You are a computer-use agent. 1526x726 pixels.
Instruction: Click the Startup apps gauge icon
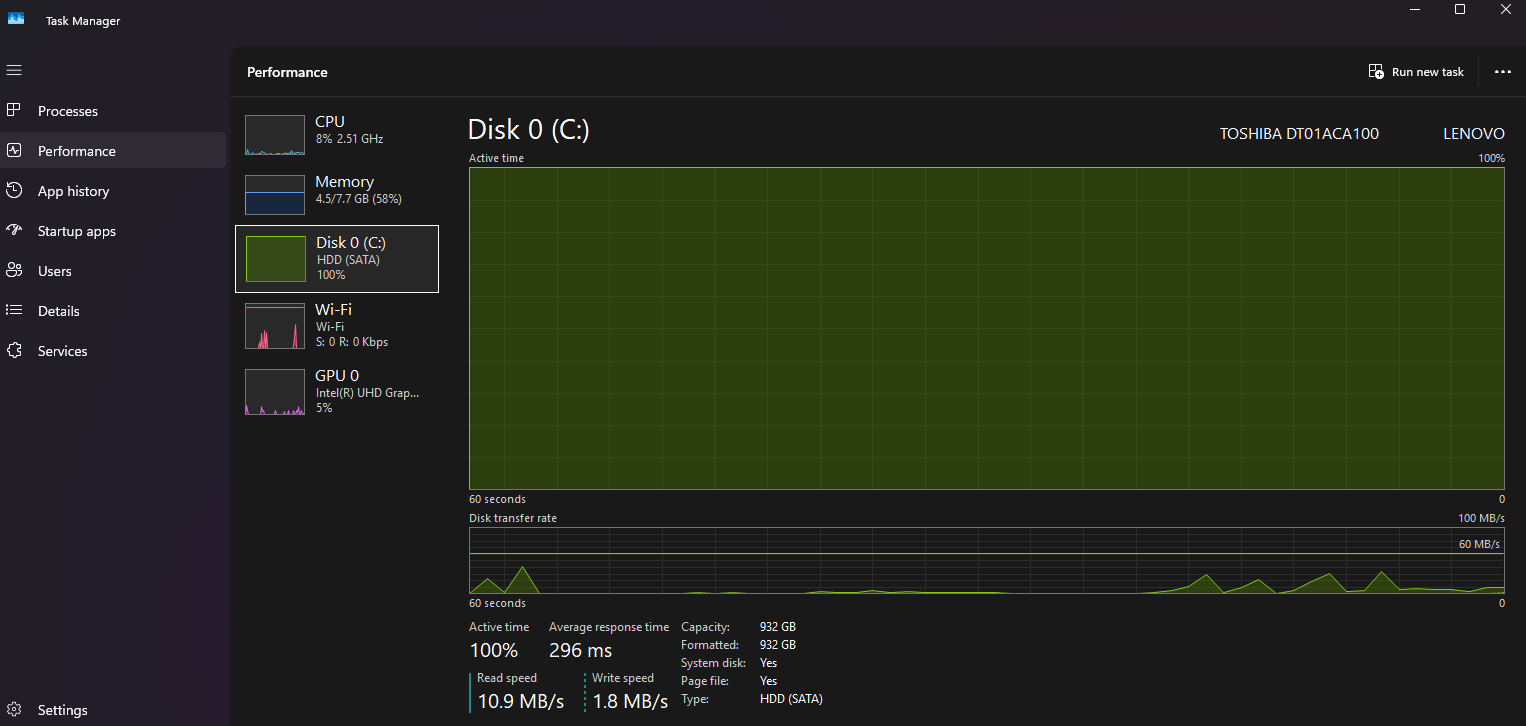(x=14, y=230)
